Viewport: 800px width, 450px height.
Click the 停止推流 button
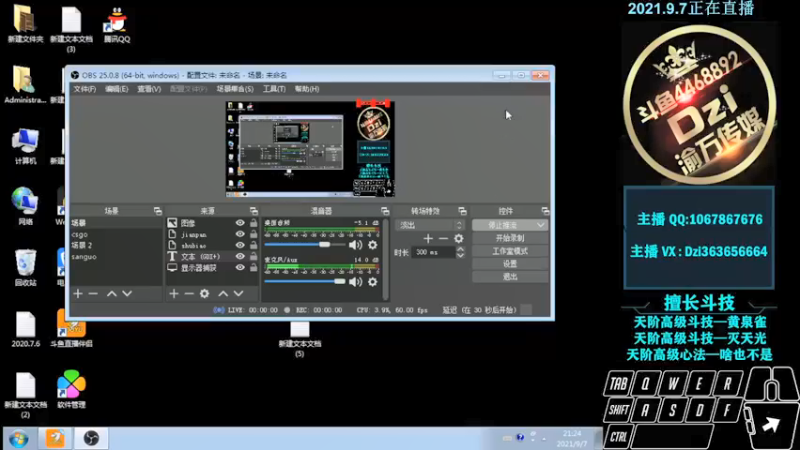pyautogui.click(x=503, y=225)
